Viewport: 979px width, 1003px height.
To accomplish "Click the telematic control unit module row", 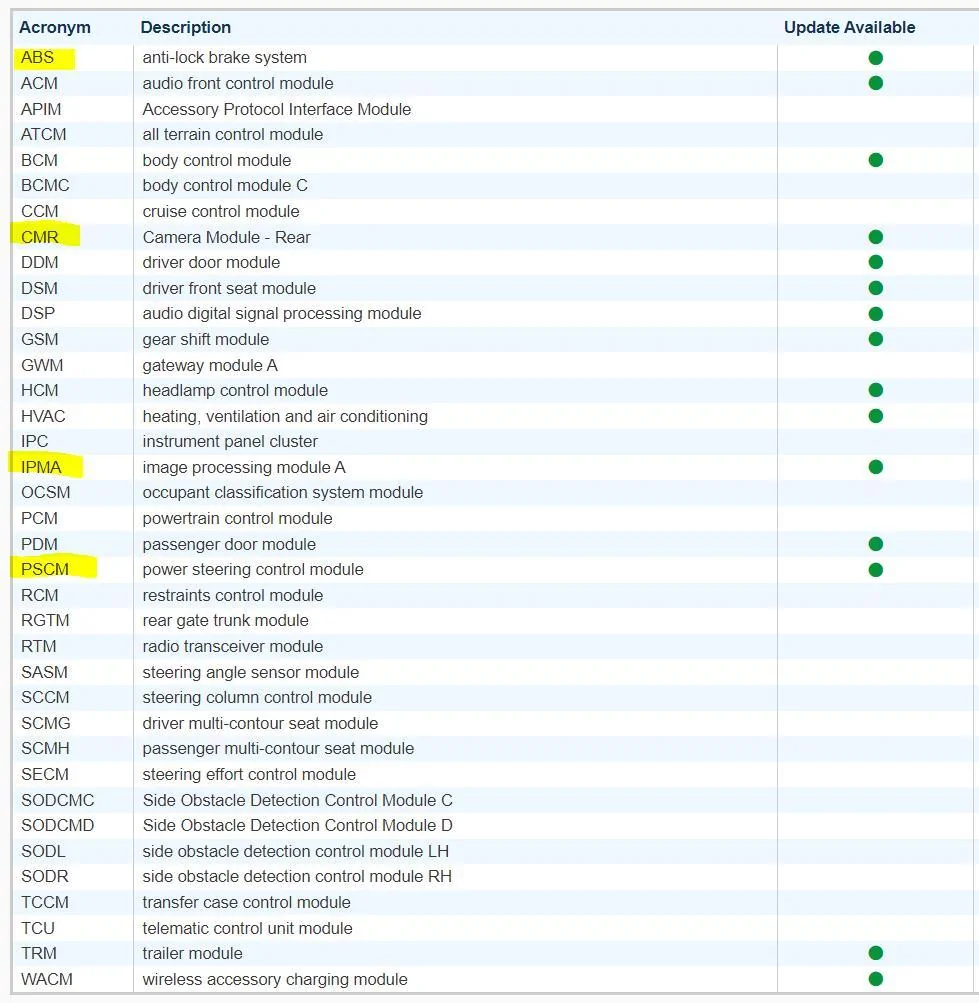I will [491, 928].
